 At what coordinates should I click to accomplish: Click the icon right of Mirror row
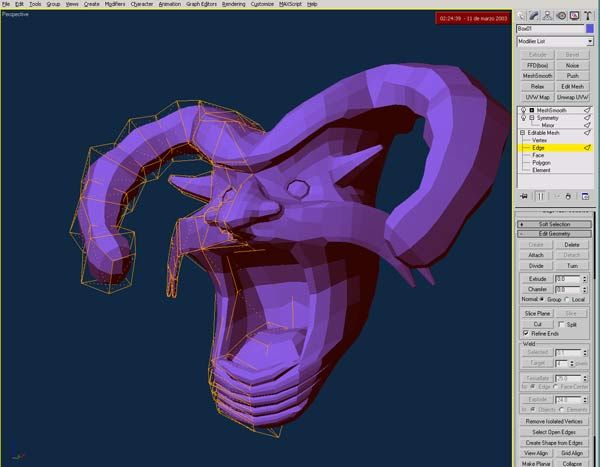pyautogui.click(x=587, y=125)
